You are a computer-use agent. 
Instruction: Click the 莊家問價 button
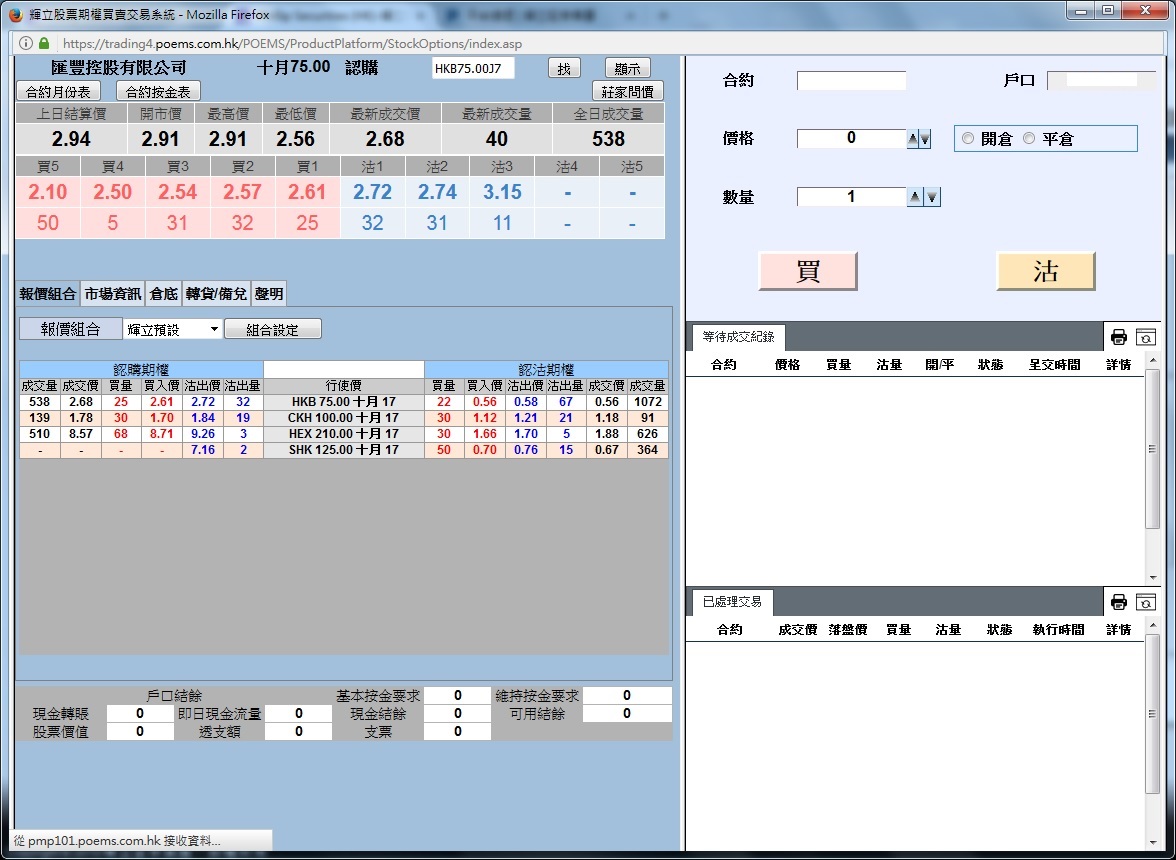click(627, 91)
